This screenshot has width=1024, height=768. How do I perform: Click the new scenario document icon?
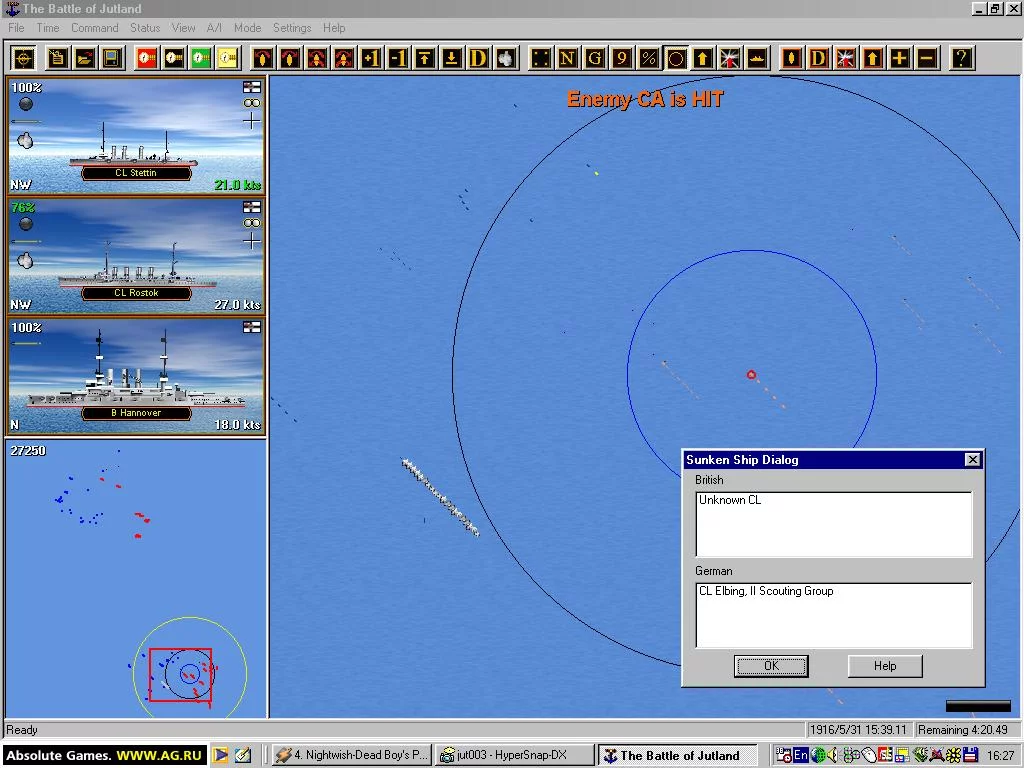[x=57, y=58]
